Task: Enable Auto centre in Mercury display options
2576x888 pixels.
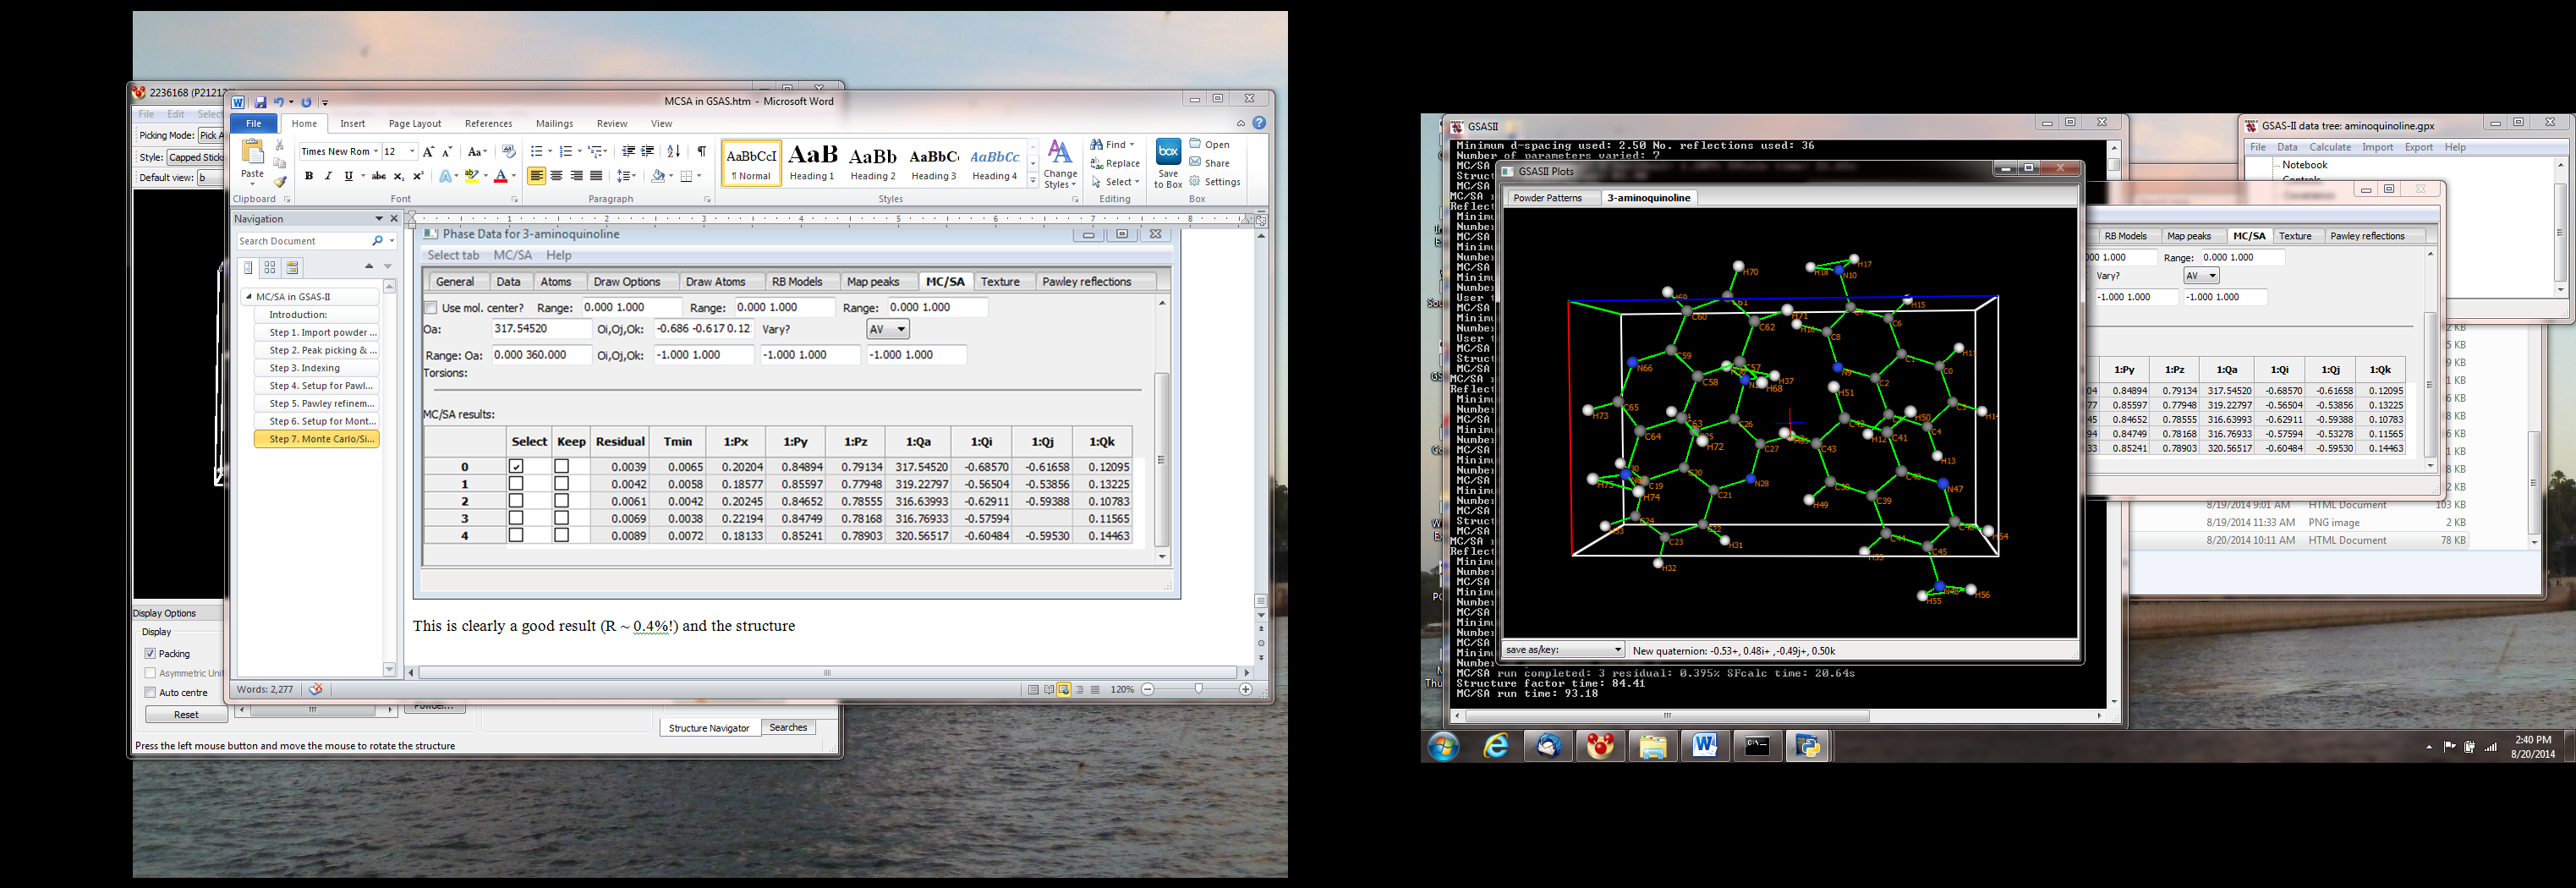Action: click(x=150, y=692)
